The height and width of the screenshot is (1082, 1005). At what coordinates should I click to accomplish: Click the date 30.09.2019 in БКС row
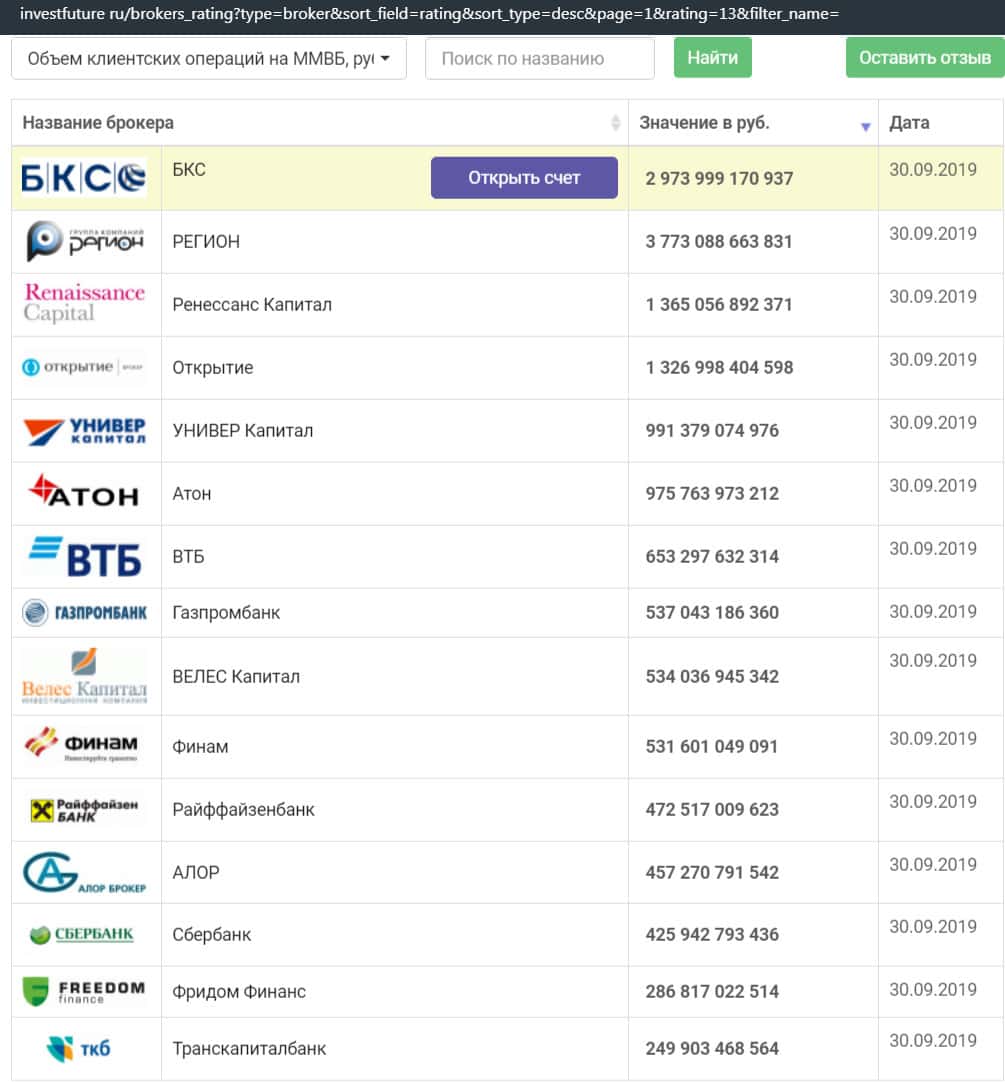(933, 170)
